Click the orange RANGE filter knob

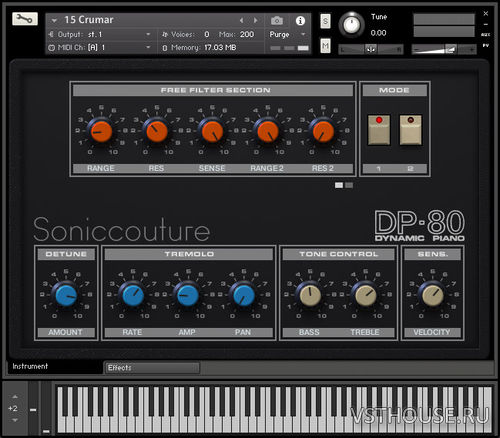(x=101, y=131)
